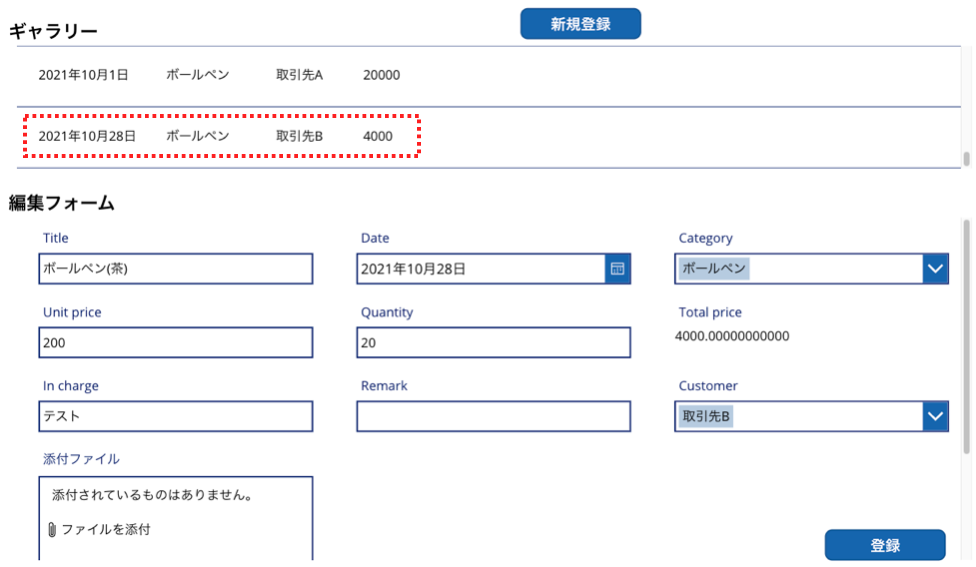Click the gallery scrollbar thumb
Viewport: 976px width, 567px height.
click(x=967, y=159)
